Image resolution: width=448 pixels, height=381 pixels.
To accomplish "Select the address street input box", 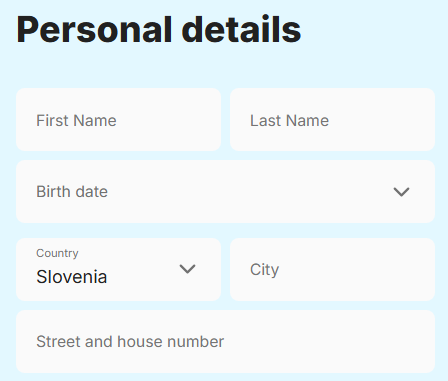I will coord(225,342).
